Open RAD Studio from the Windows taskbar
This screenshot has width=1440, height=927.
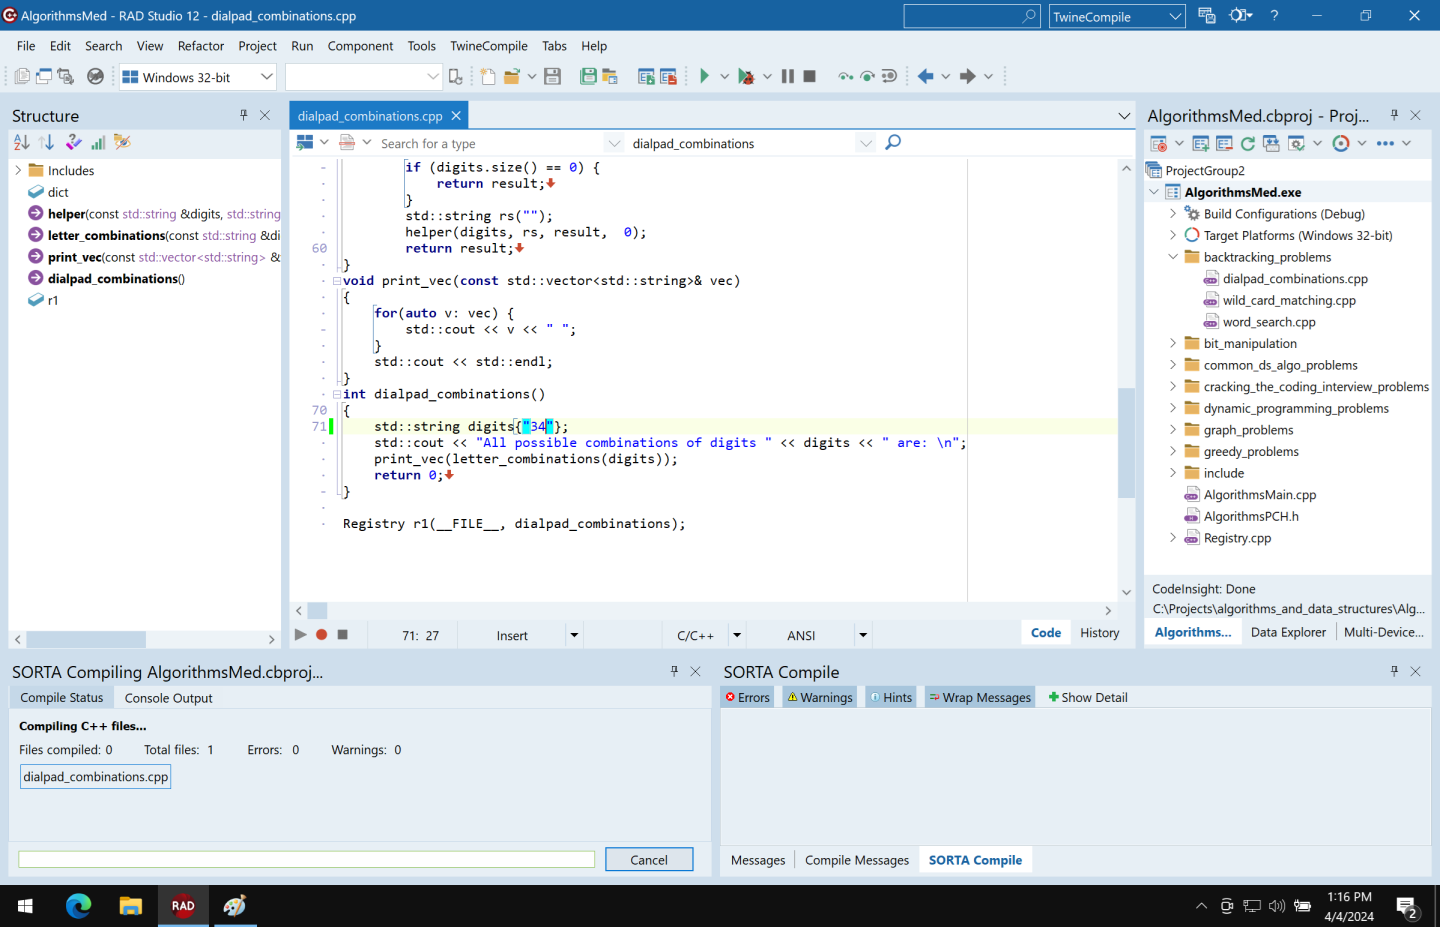(x=183, y=906)
